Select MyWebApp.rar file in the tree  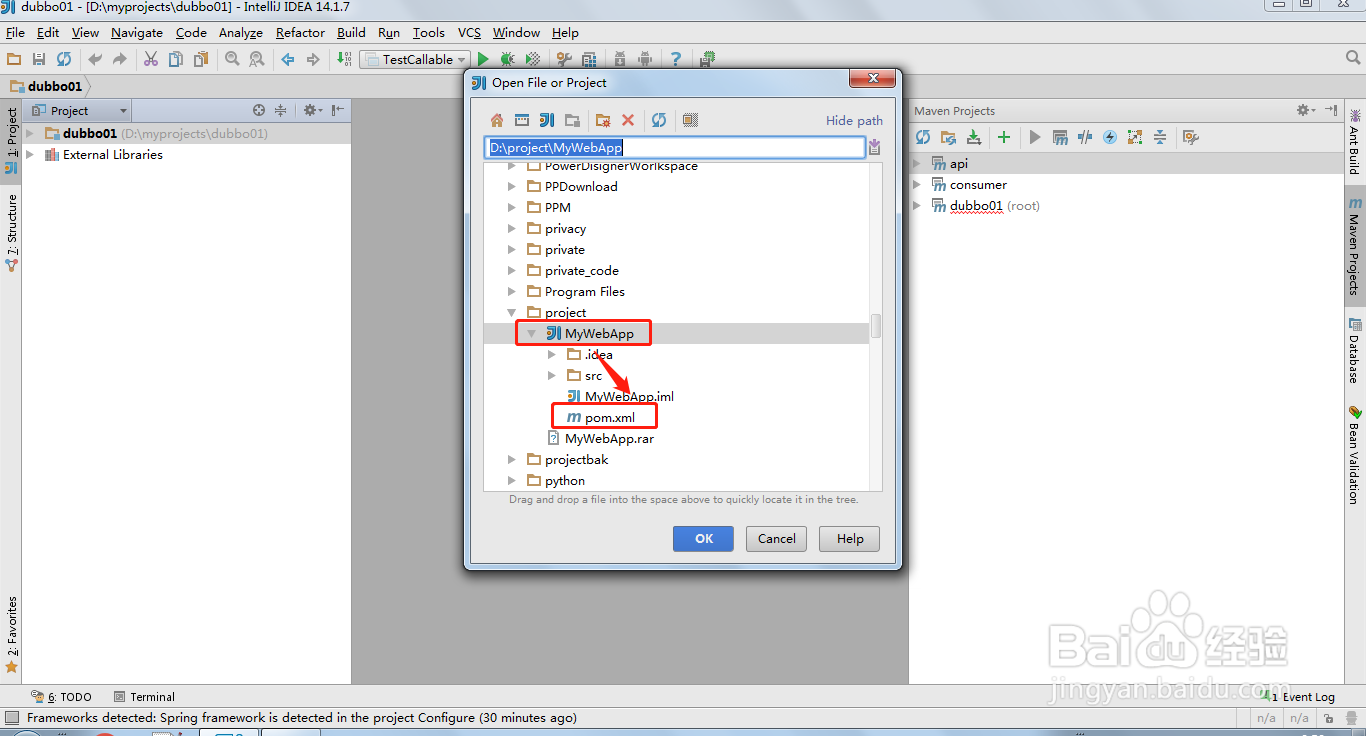tap(600, 439)
